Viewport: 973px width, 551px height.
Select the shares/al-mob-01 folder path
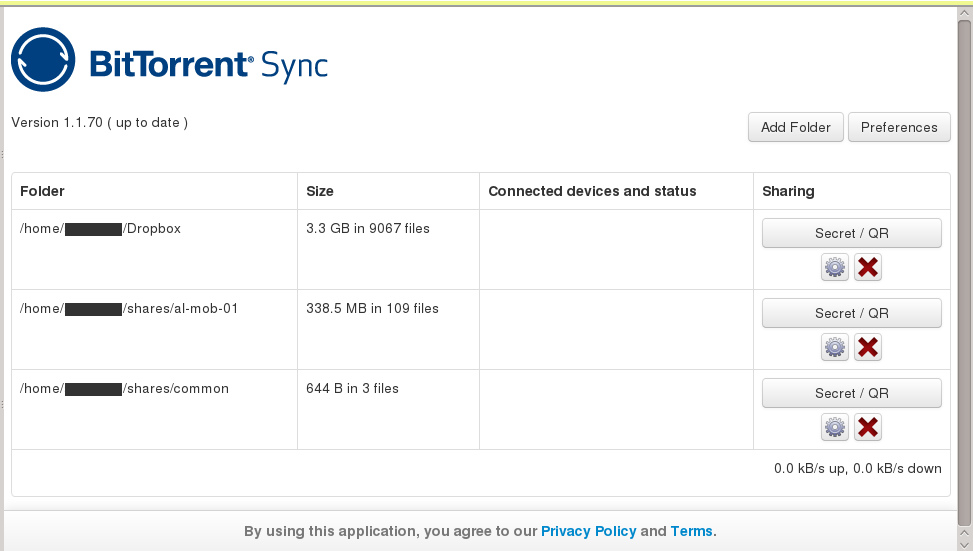[x=129, y=309]
